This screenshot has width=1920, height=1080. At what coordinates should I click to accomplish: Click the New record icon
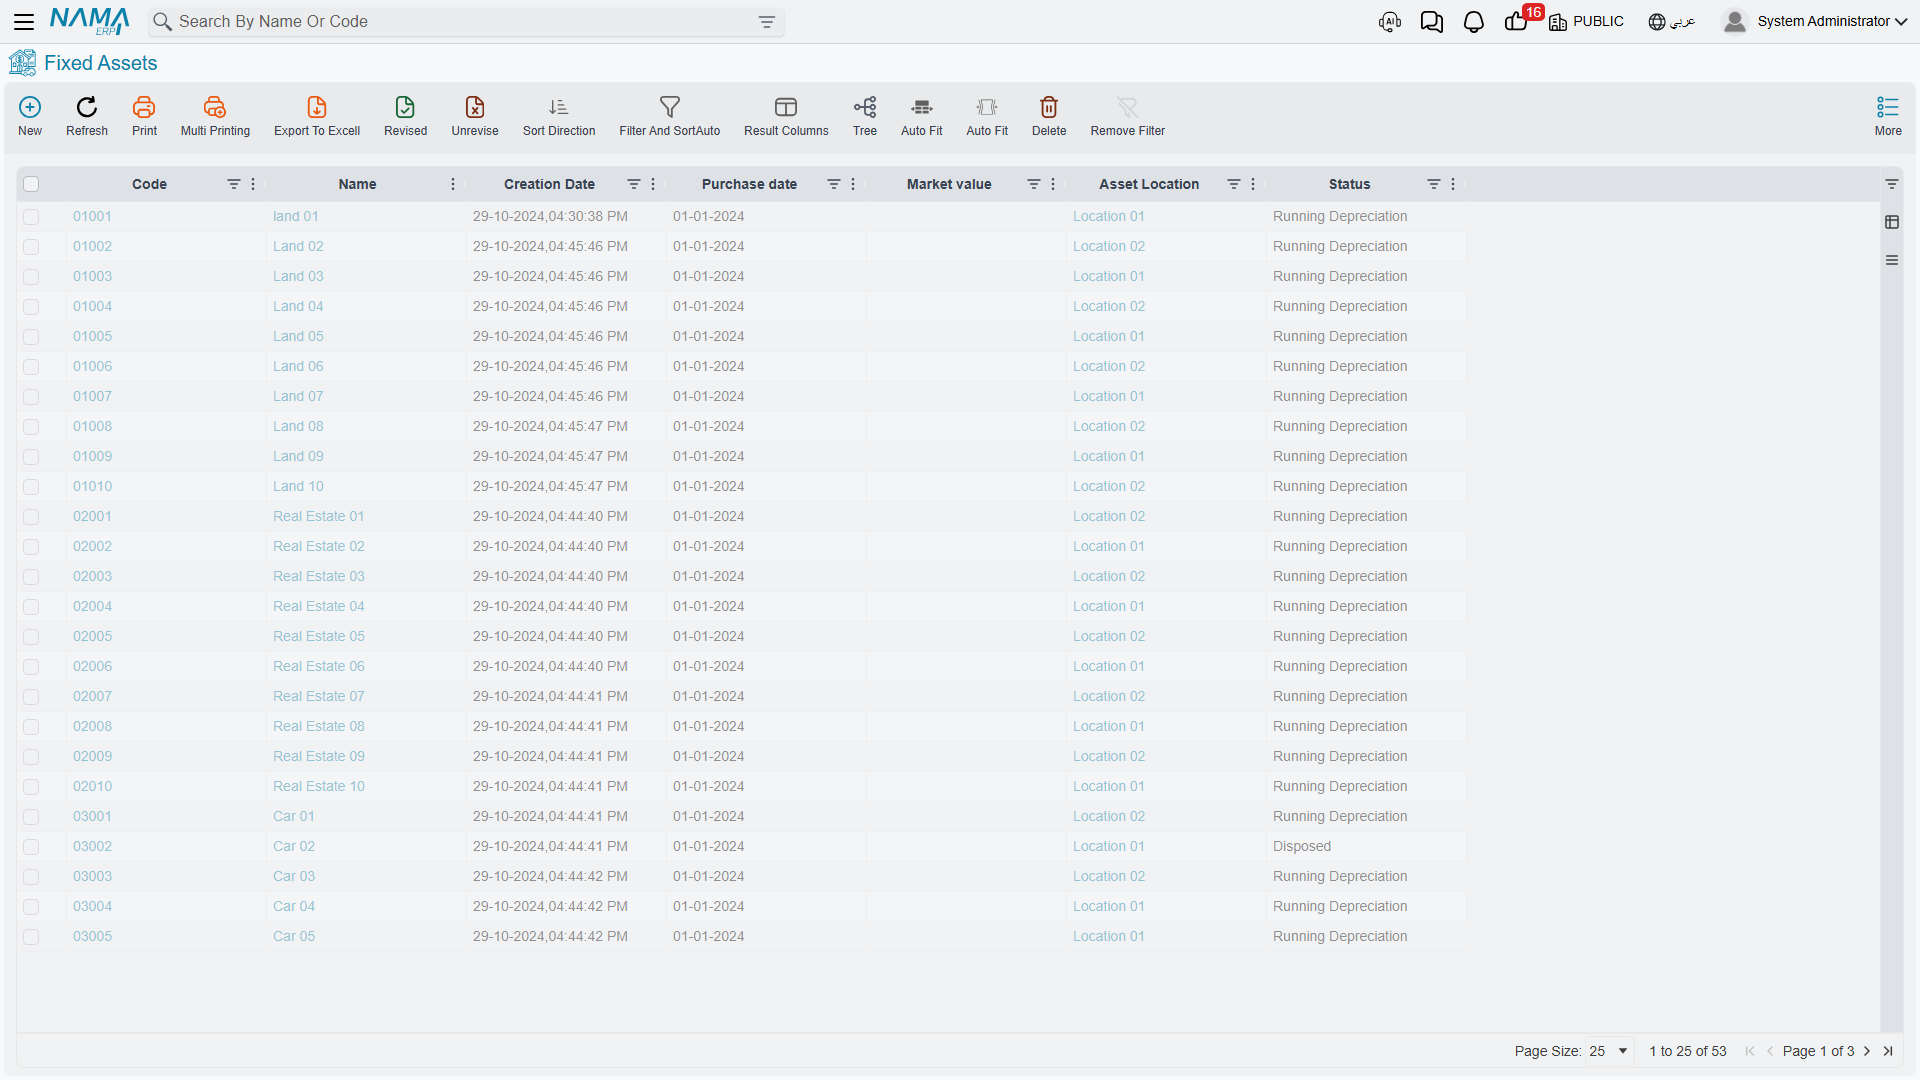pos(30,107)
